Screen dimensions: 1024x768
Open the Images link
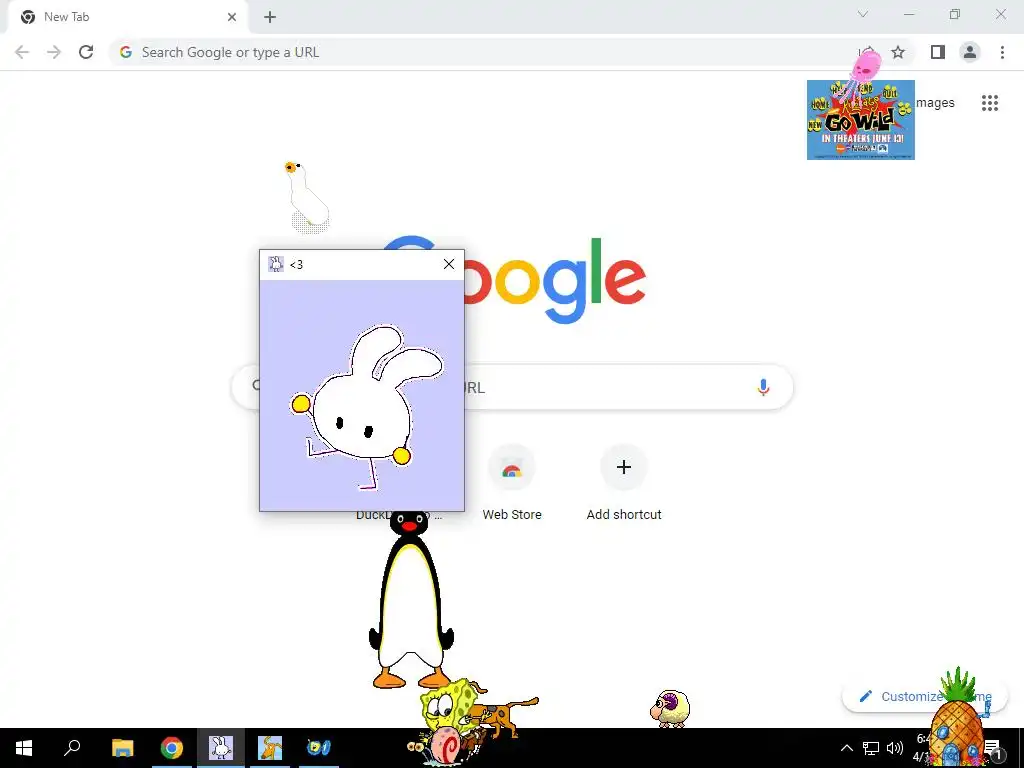935,103
